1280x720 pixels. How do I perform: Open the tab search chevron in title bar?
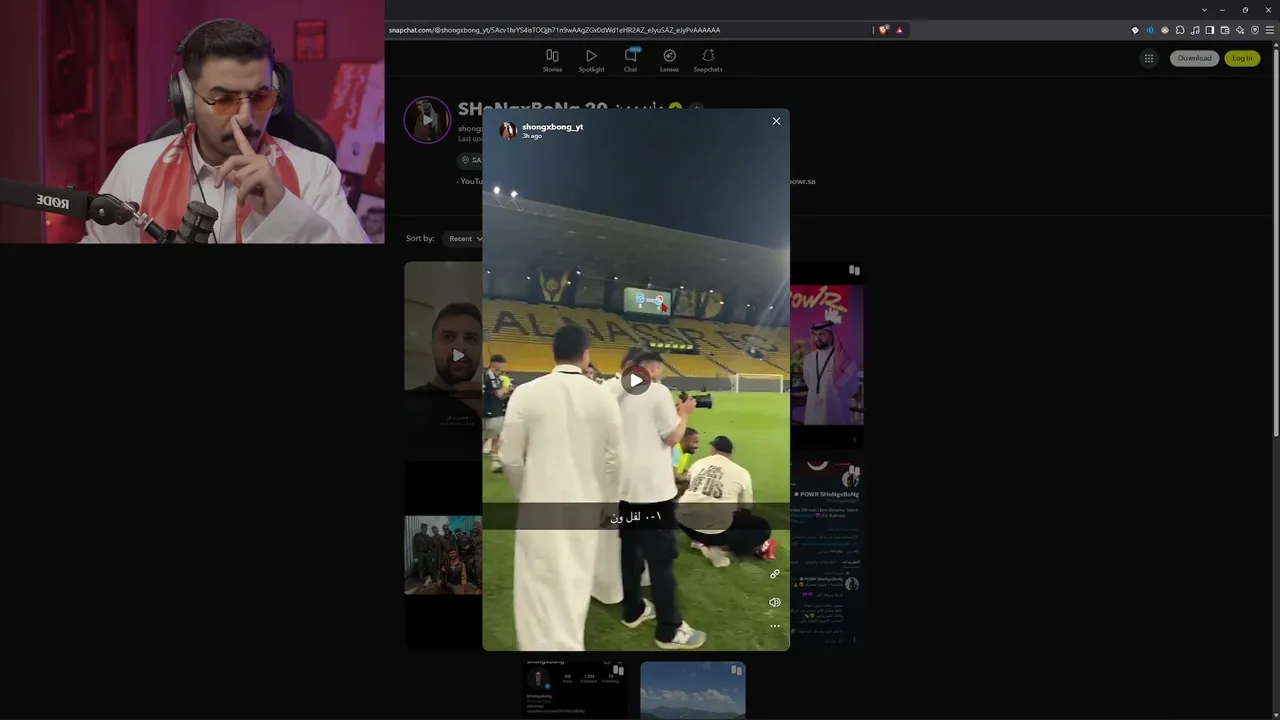(1205, 10)
